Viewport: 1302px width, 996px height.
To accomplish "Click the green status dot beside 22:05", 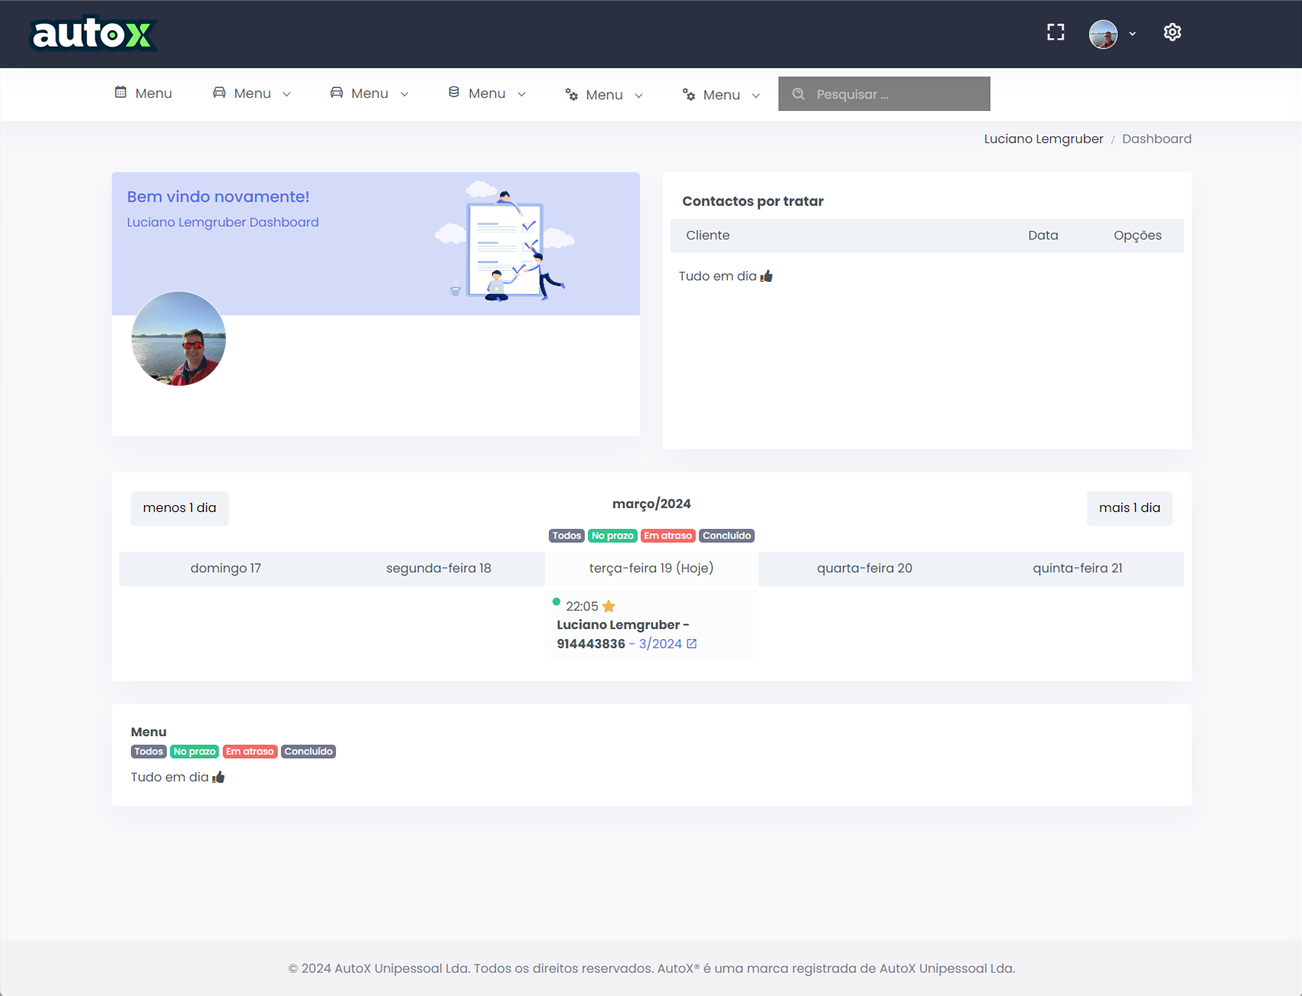I will [x=556, y=602].
